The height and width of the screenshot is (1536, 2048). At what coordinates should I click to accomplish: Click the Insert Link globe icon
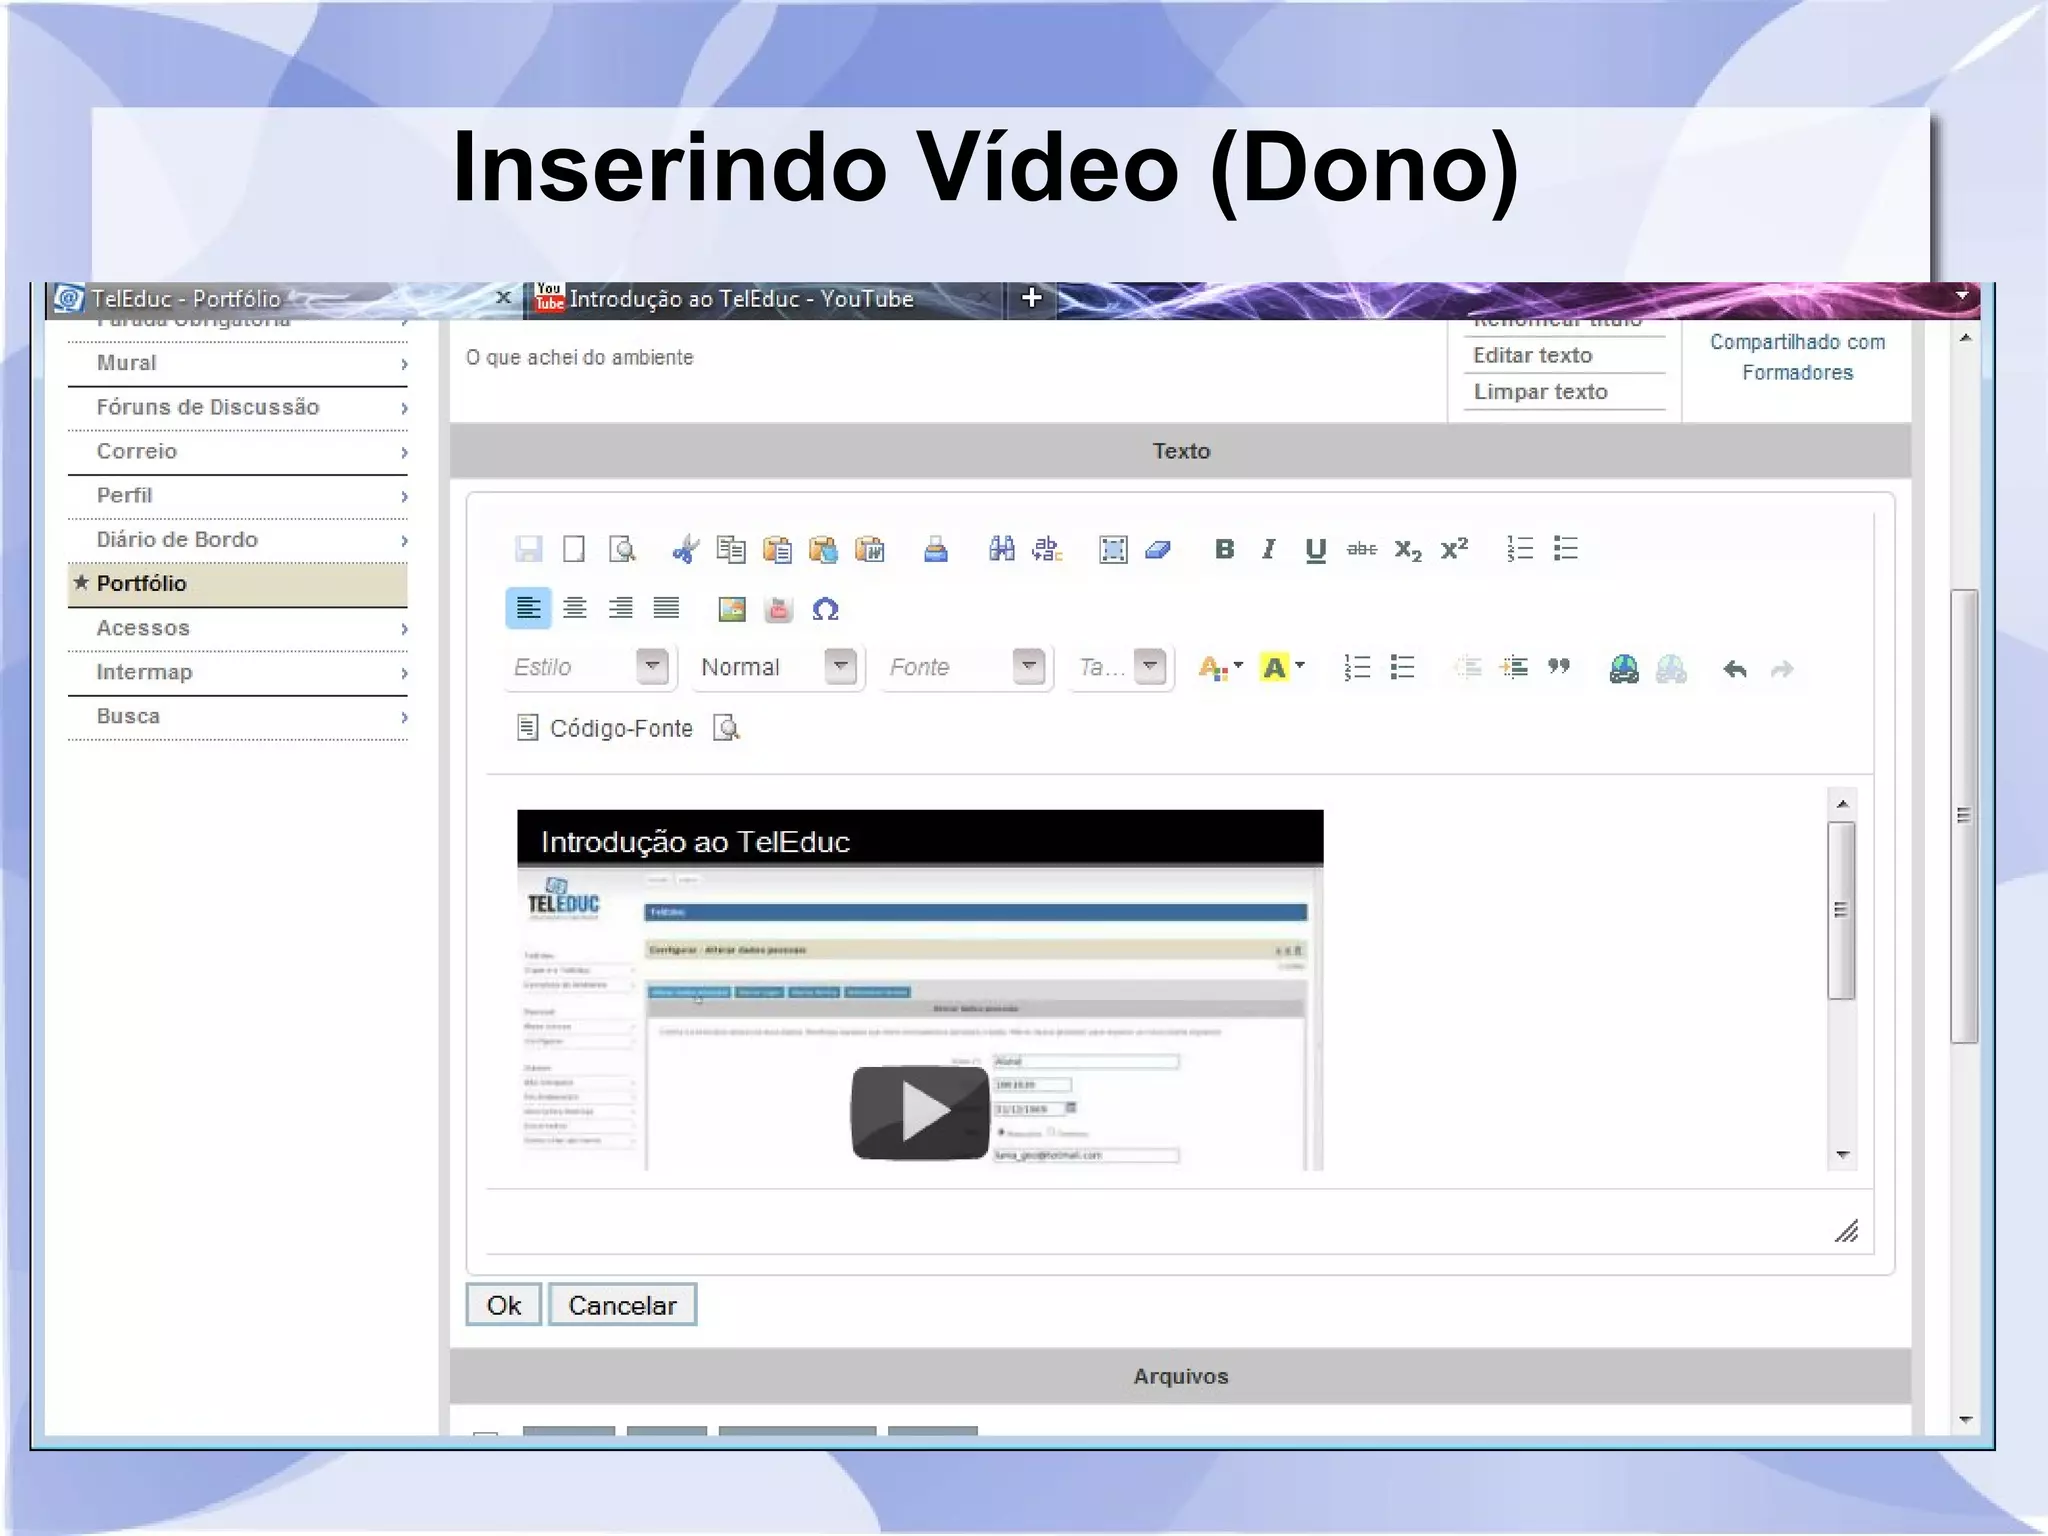coord(1624,668)
